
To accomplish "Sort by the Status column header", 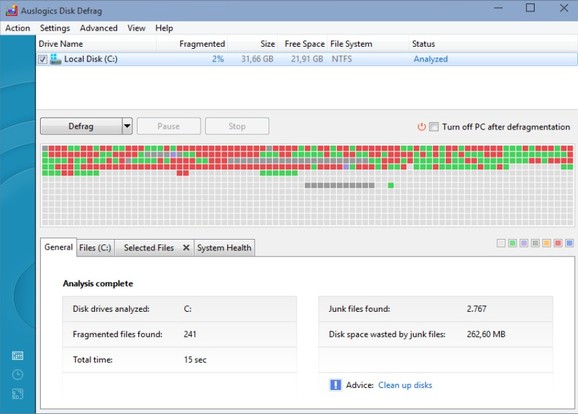I will point(493,44).
